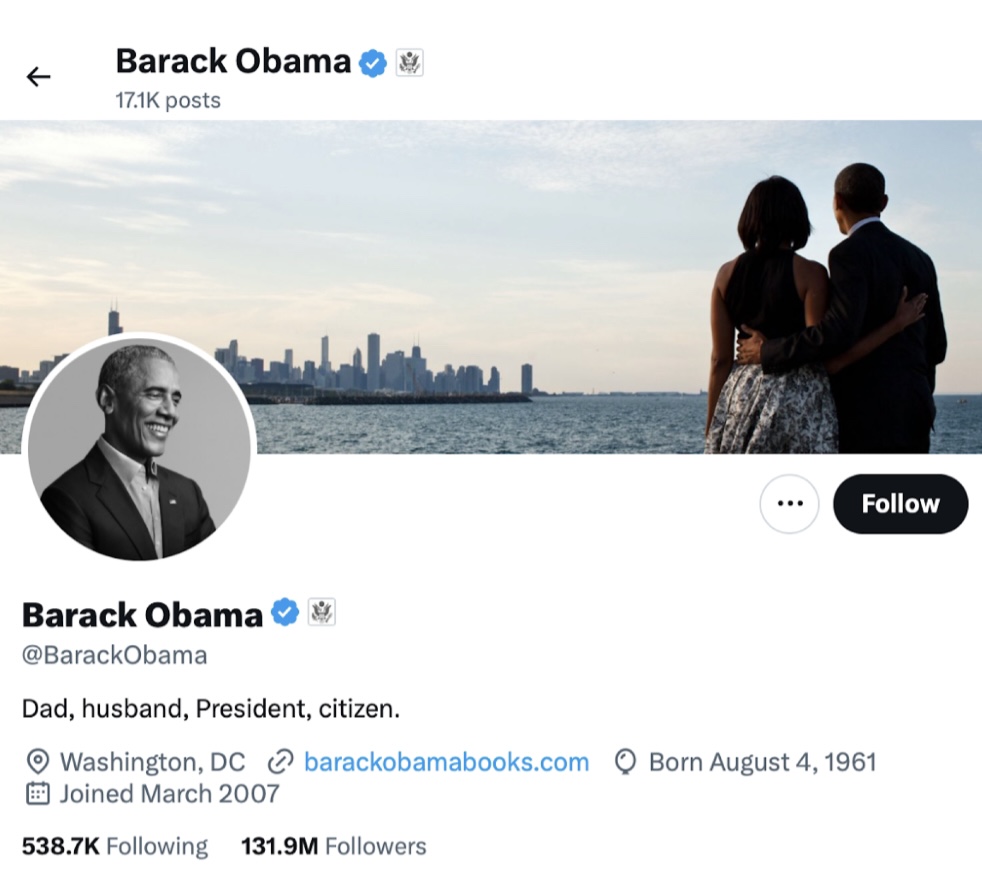Click the blue verified badge in top header

[373, 63]
